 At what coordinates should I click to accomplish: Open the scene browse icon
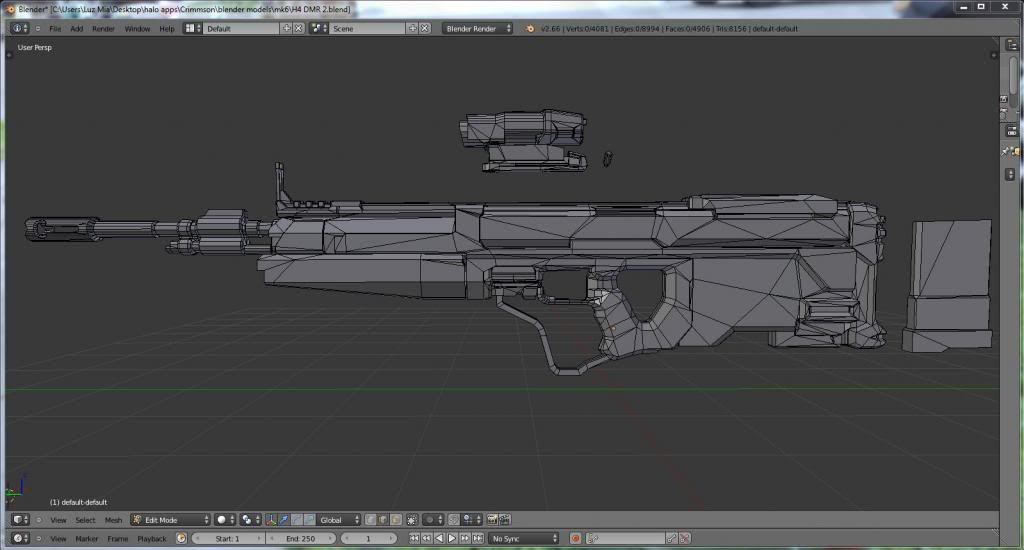(x=319, y=29)
